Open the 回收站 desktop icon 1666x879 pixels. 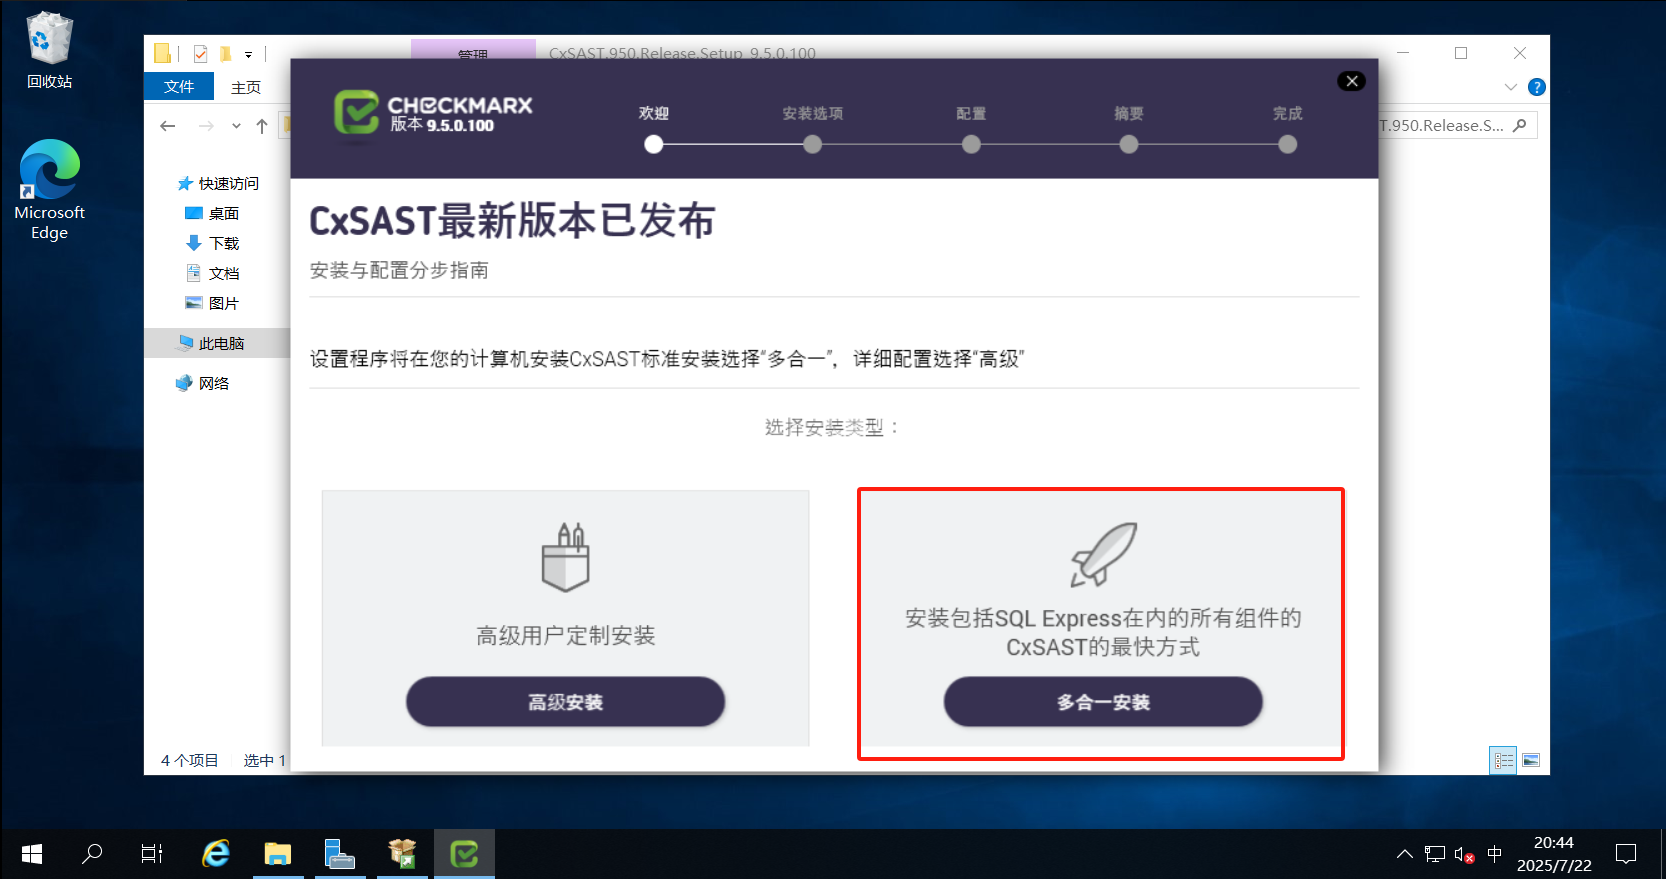click(x=49, y=51)
